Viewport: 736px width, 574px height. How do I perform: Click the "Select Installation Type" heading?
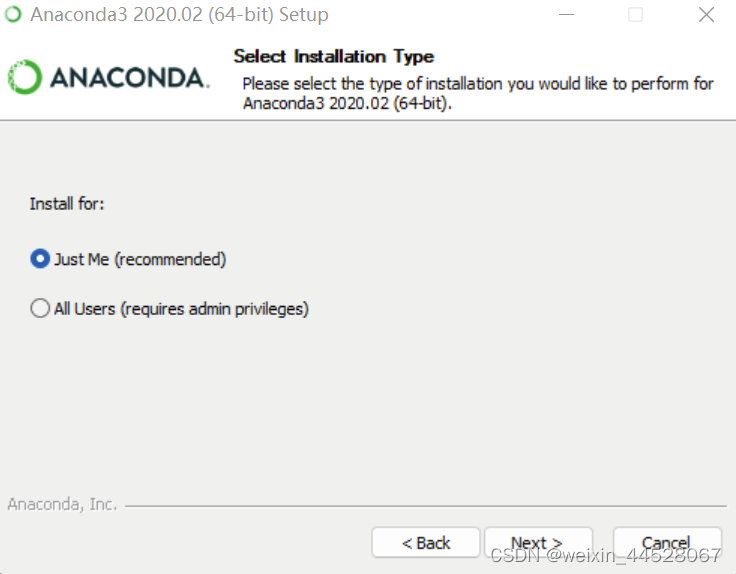[x=334, y=56]
